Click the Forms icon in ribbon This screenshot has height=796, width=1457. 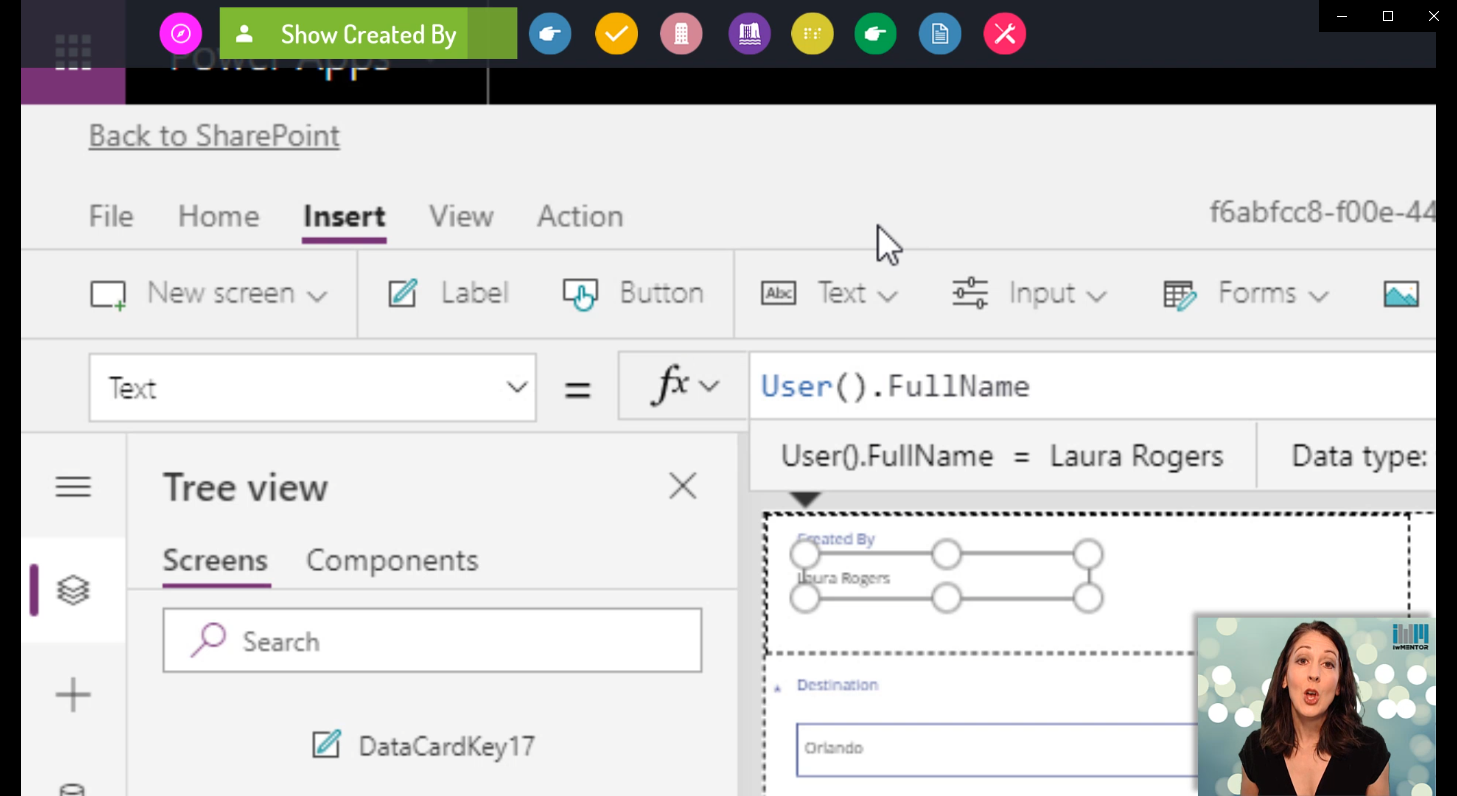[1180, 294]
